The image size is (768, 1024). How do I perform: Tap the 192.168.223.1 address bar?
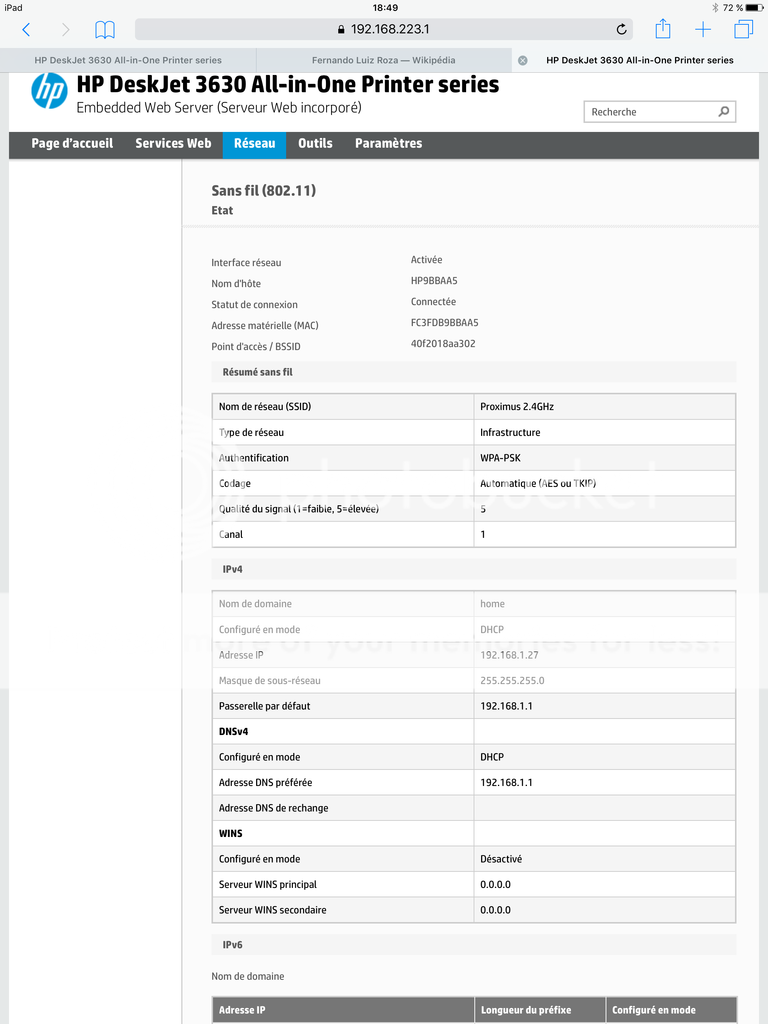383,29
